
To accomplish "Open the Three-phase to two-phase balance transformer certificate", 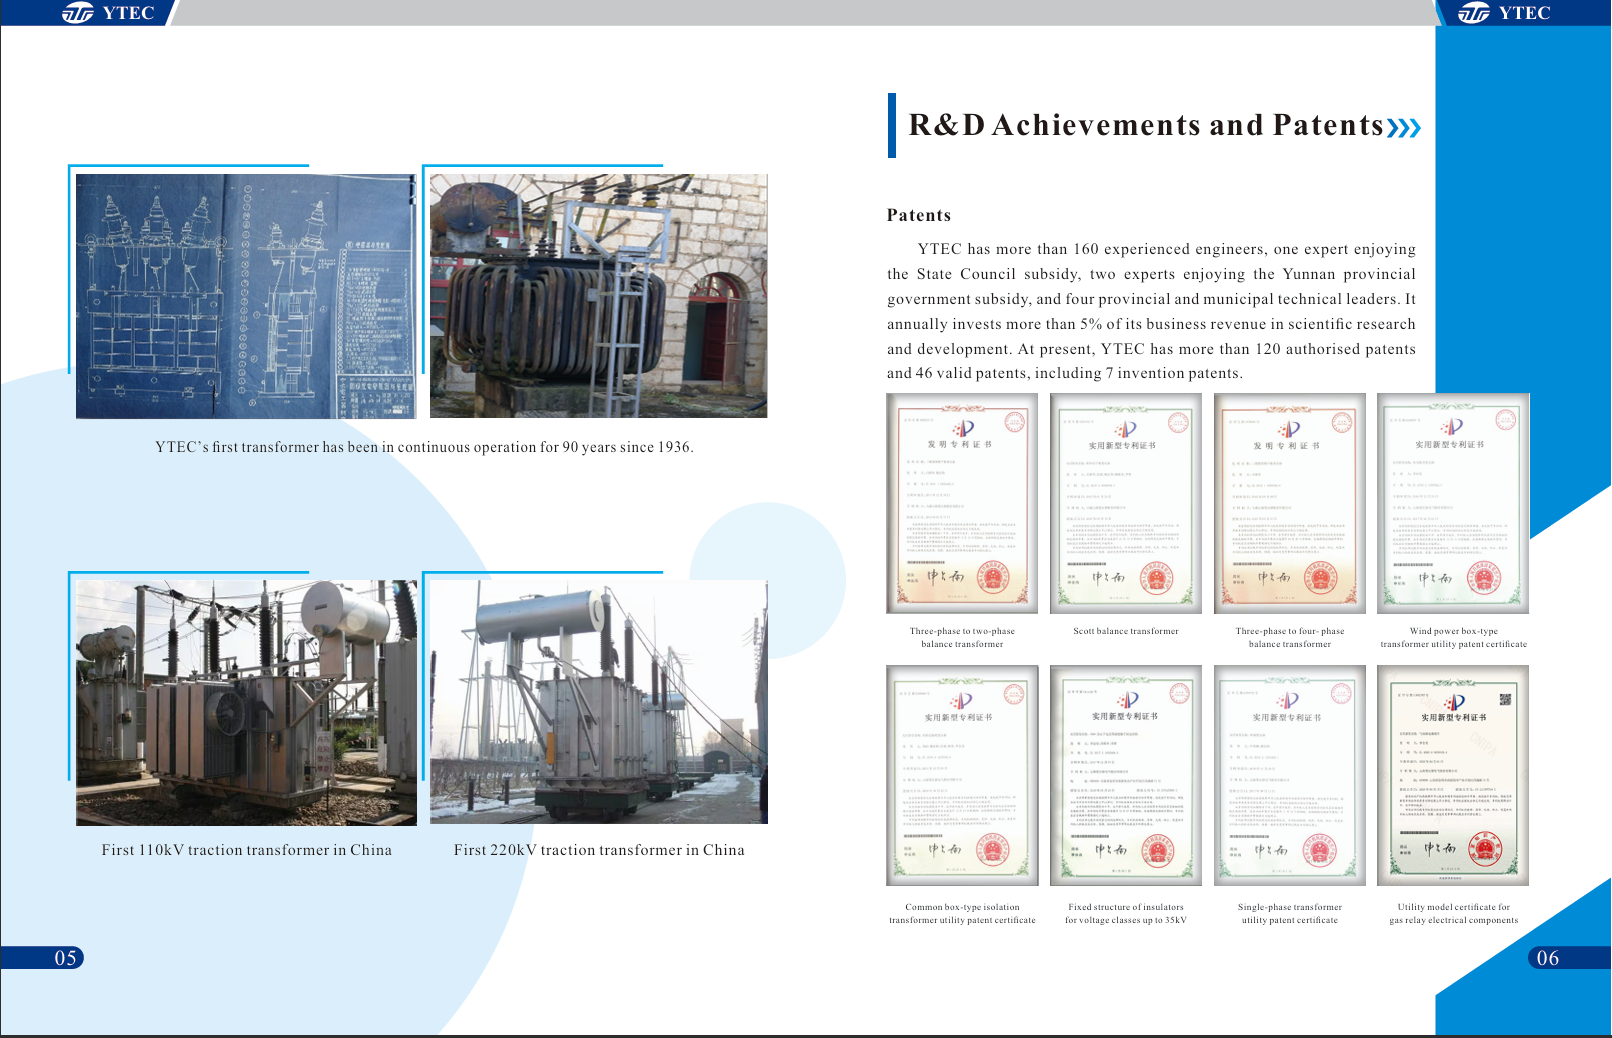I will pyautogui.click(x=962, y=503).
